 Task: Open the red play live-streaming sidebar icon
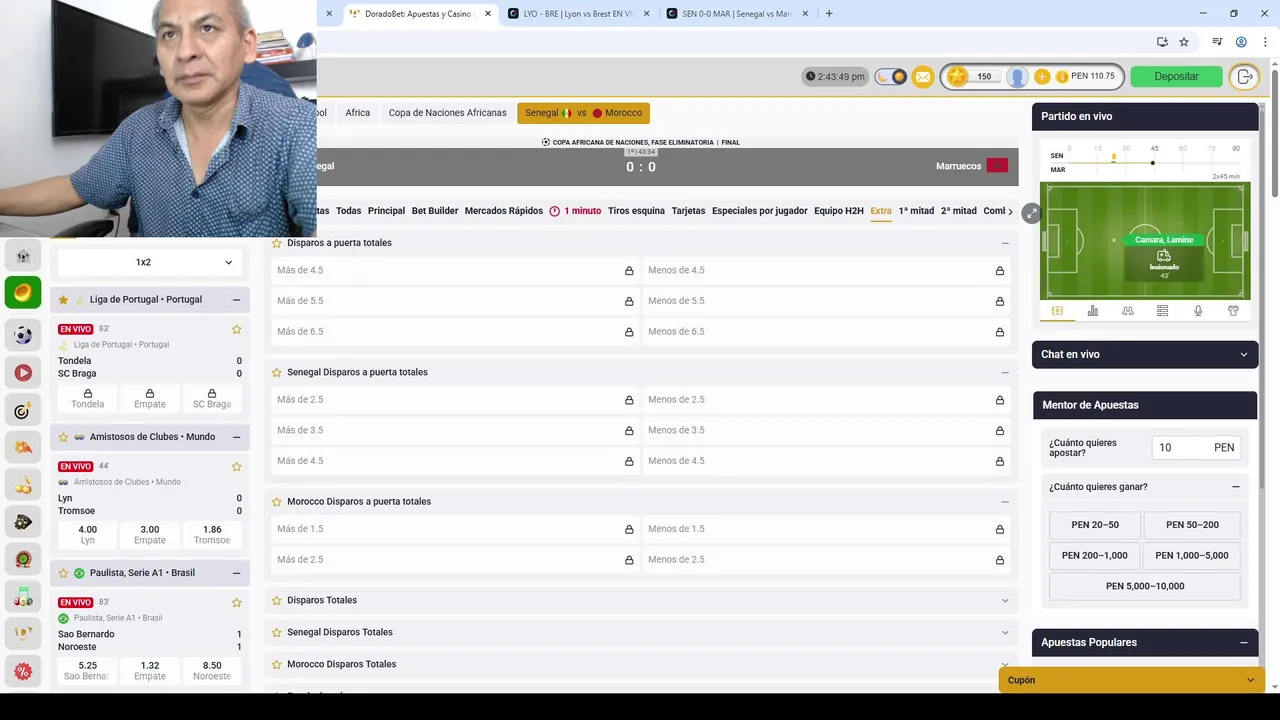click(x=23, y=373)
